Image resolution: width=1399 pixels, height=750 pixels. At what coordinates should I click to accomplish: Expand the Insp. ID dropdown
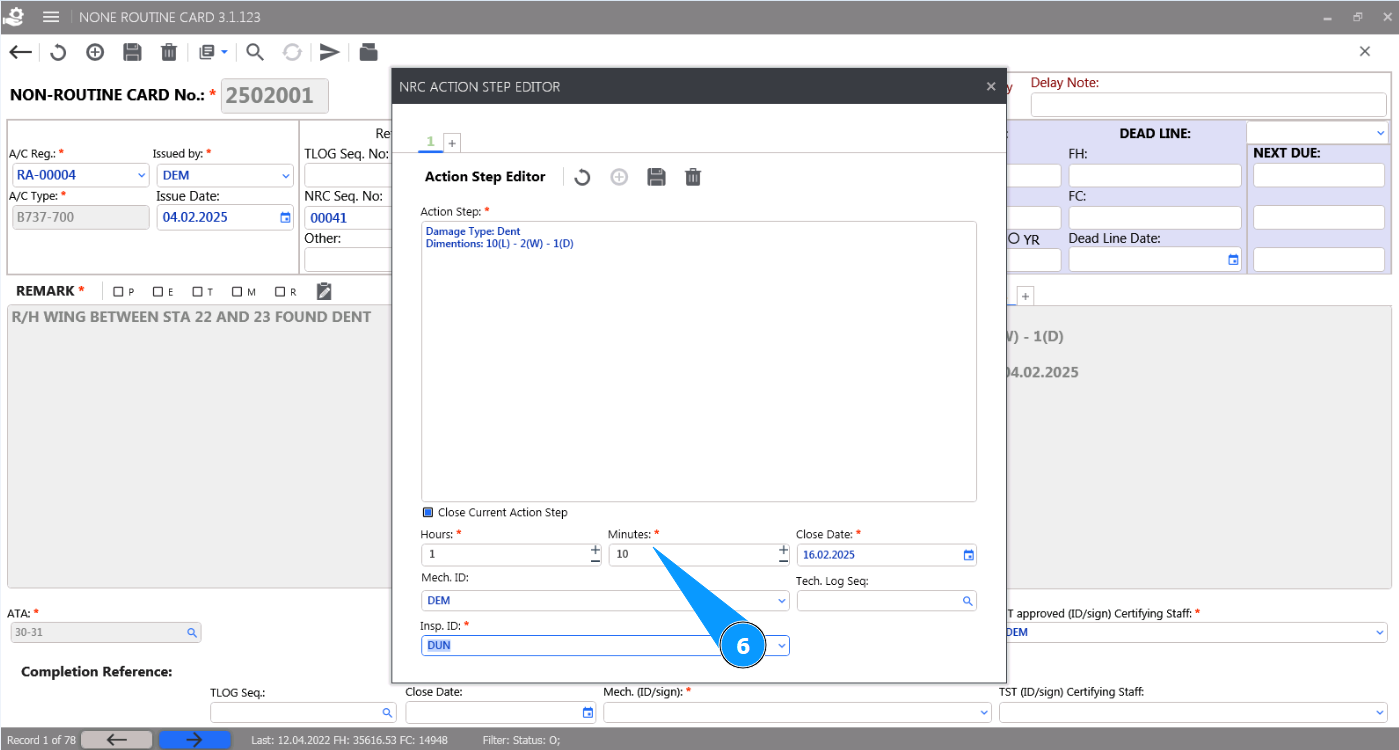tap(782, 646)
